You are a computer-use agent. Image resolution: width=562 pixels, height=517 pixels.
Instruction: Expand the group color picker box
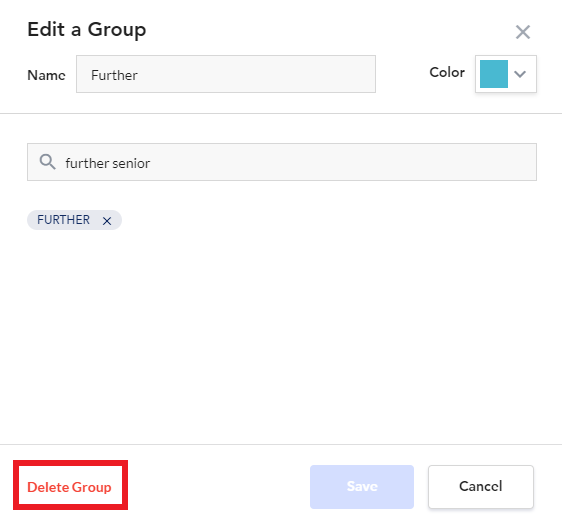[506, 74]
